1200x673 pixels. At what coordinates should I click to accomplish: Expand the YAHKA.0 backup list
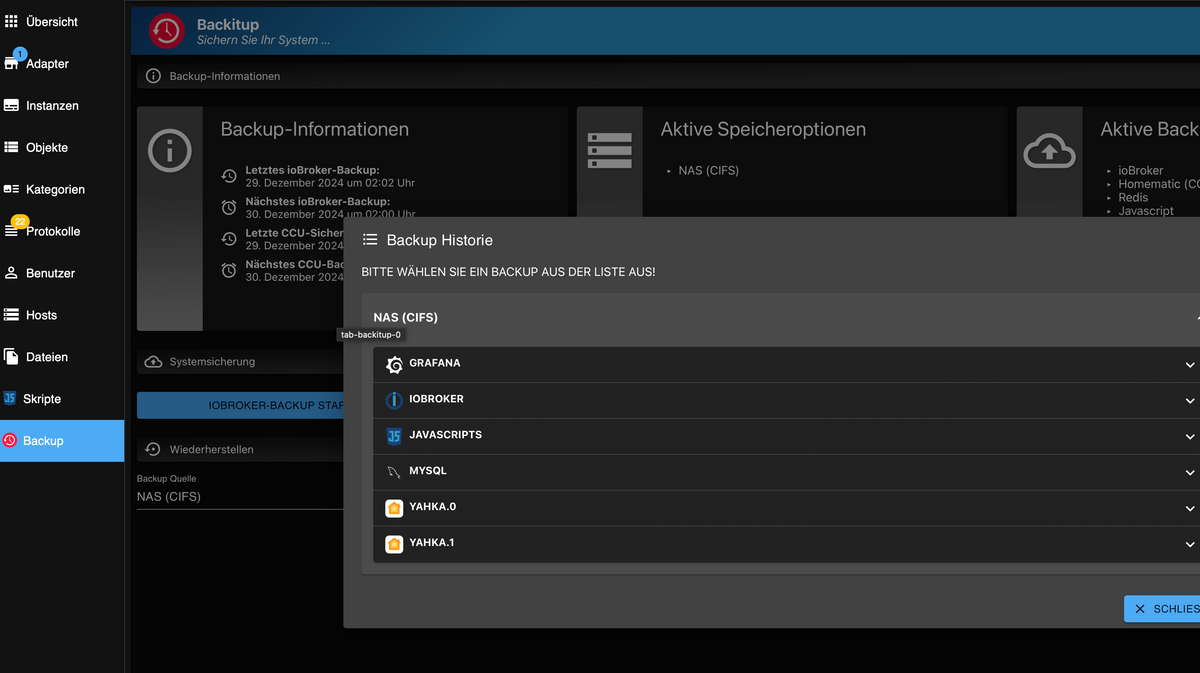click(x=1190, y=509)
